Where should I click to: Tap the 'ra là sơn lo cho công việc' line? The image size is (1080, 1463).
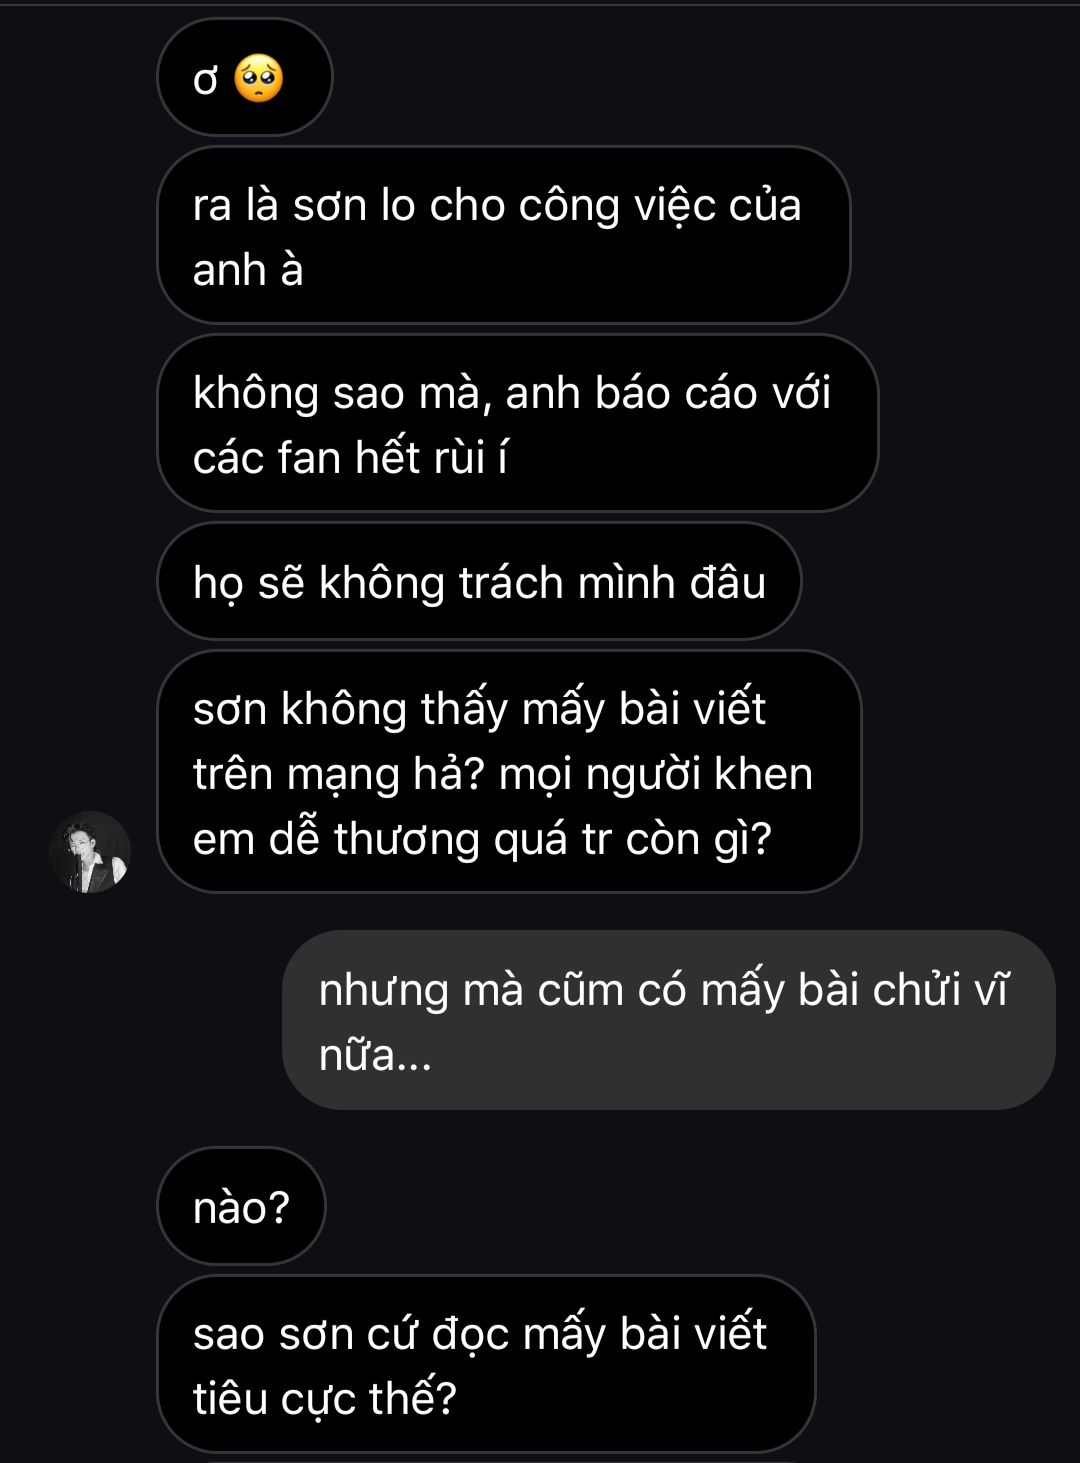497,205
